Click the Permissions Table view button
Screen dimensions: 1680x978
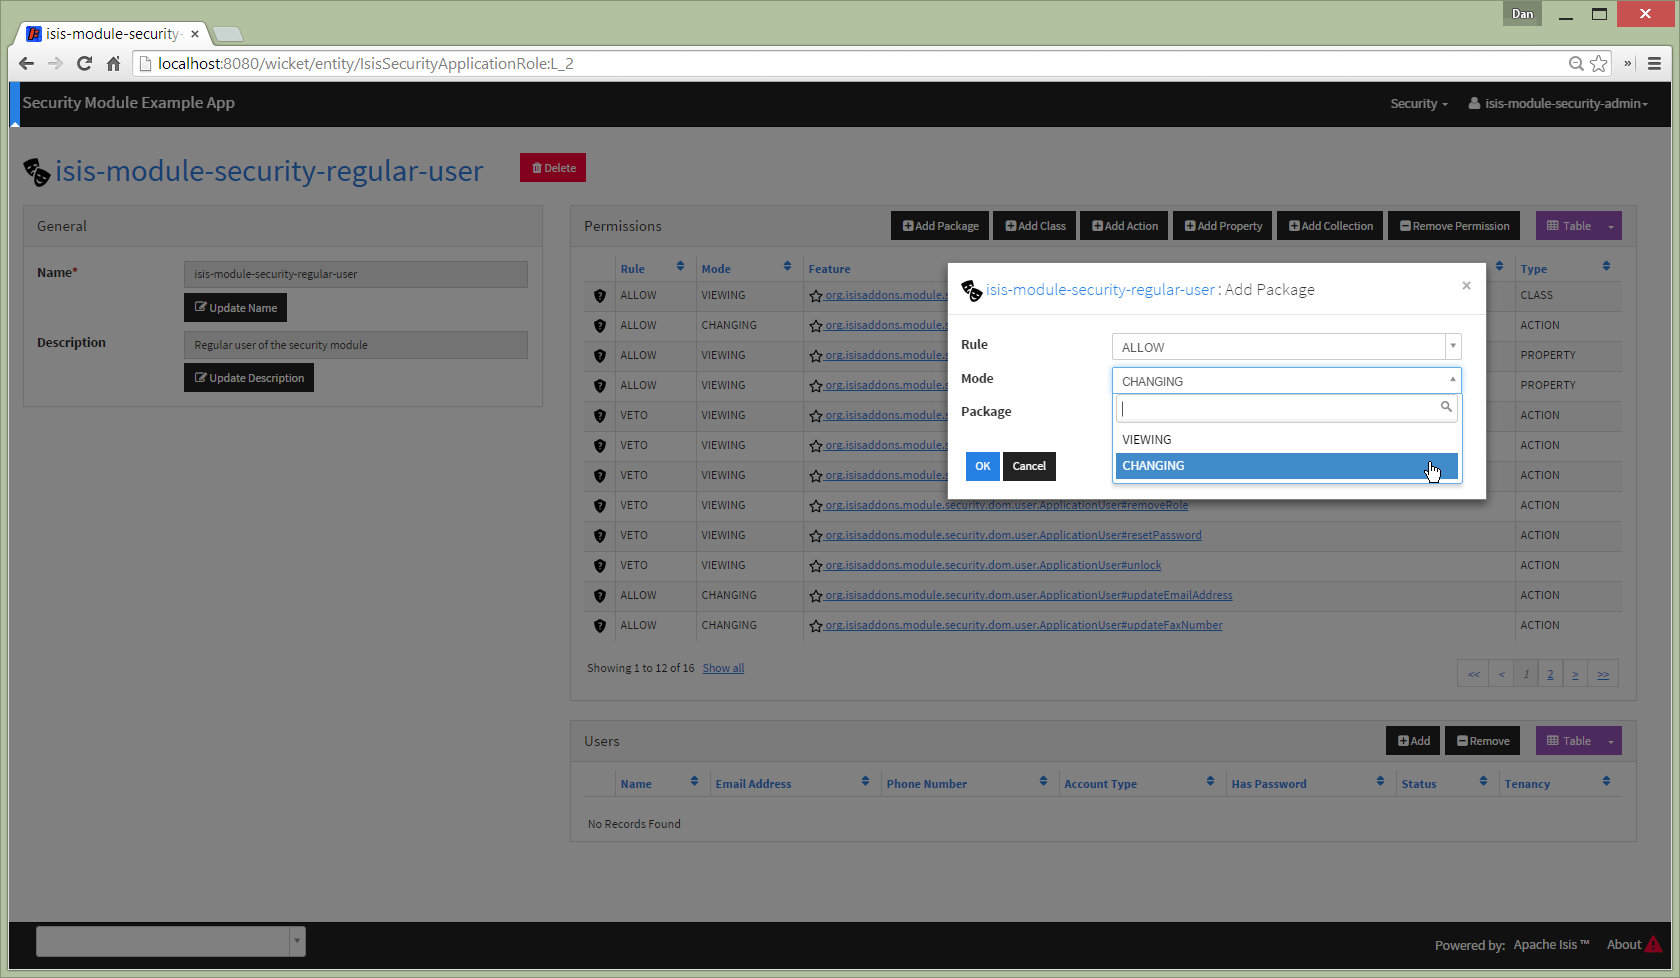coord(1568,226)
